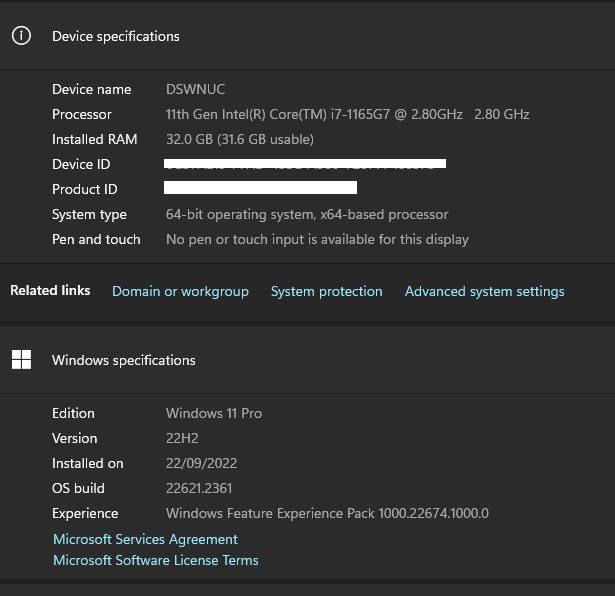Click the Installed RAM 32.0 GB value
Screen dimensions: 615x596
click(x=239, y=139)
